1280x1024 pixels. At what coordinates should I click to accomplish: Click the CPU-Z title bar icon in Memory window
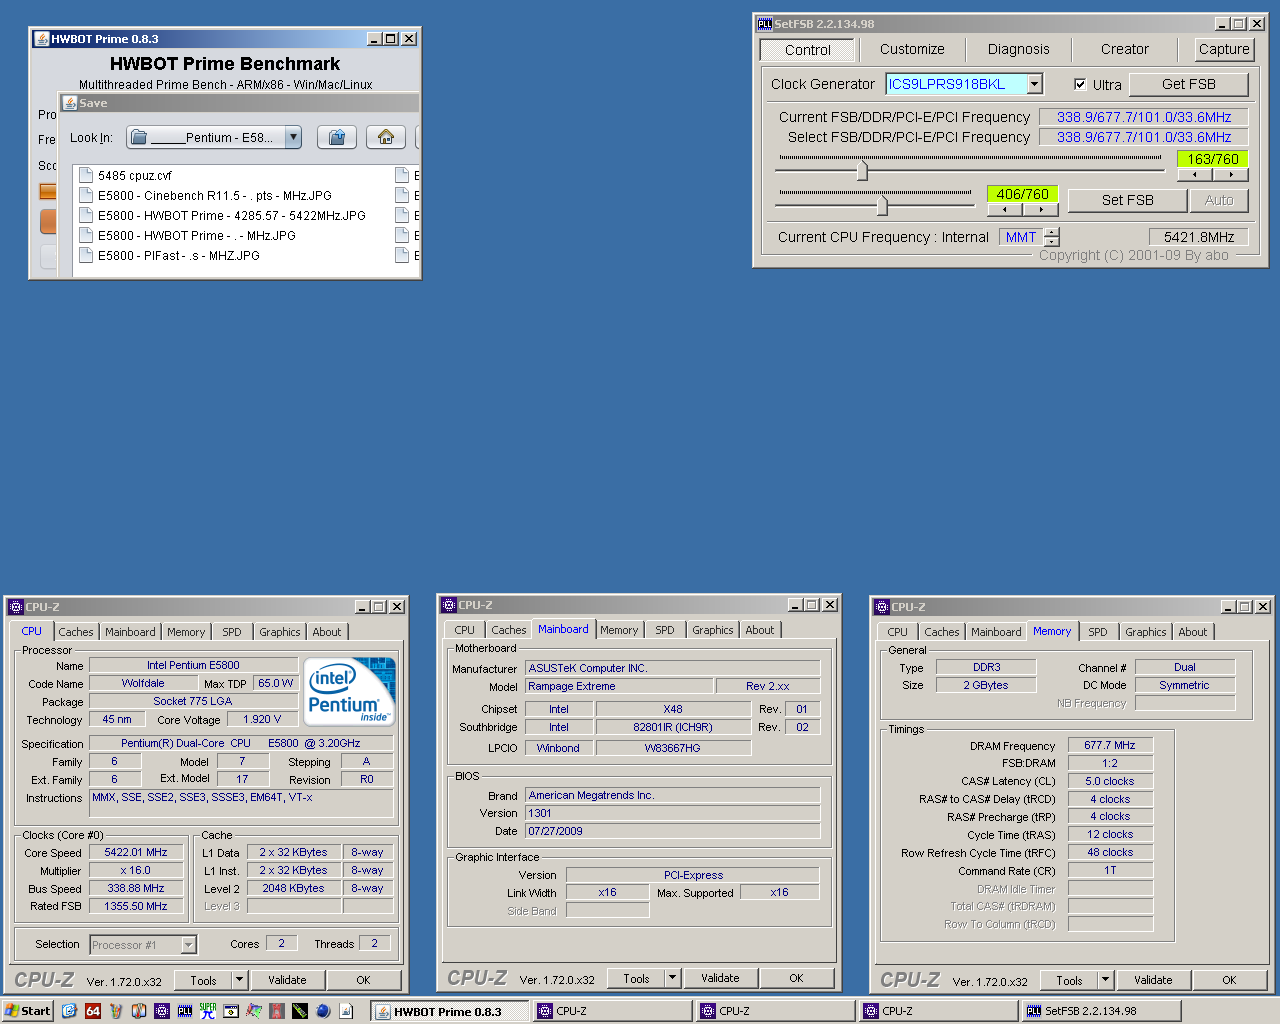[882, 607]
